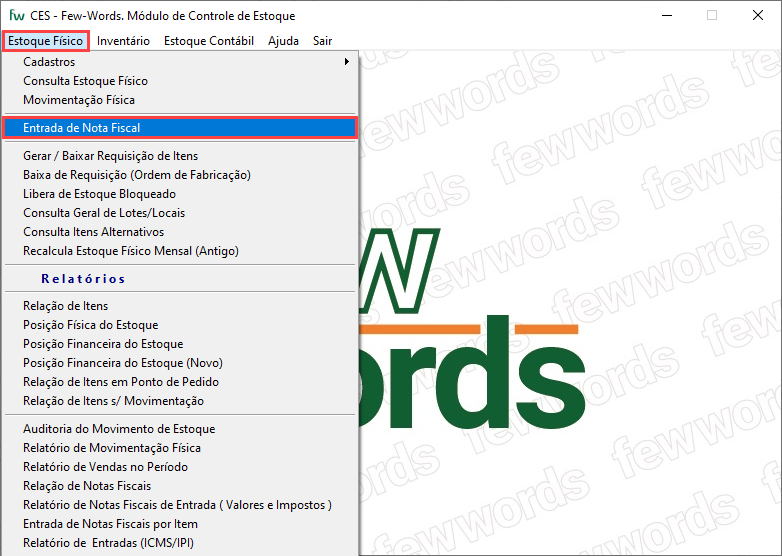Open Relação de Itens report
Viewport: 782px width, 556px height.
click(x=180, y=306)
